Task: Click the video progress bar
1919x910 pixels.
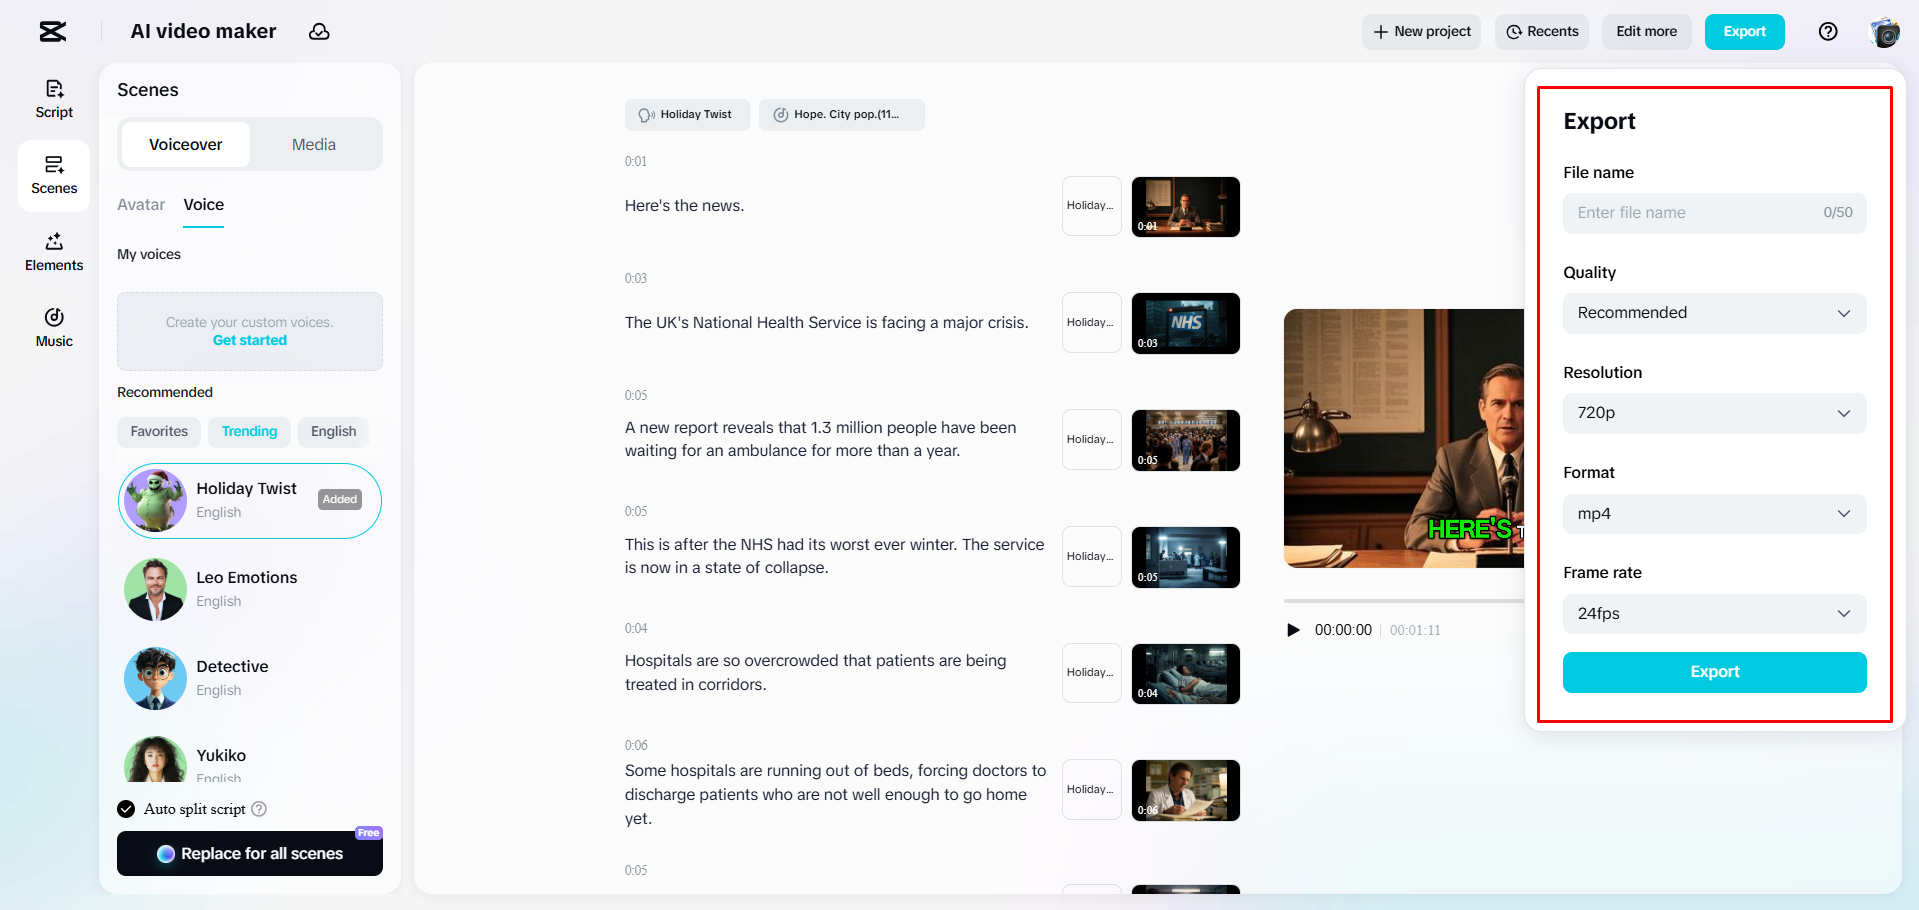Action: tap(1403, 601)
